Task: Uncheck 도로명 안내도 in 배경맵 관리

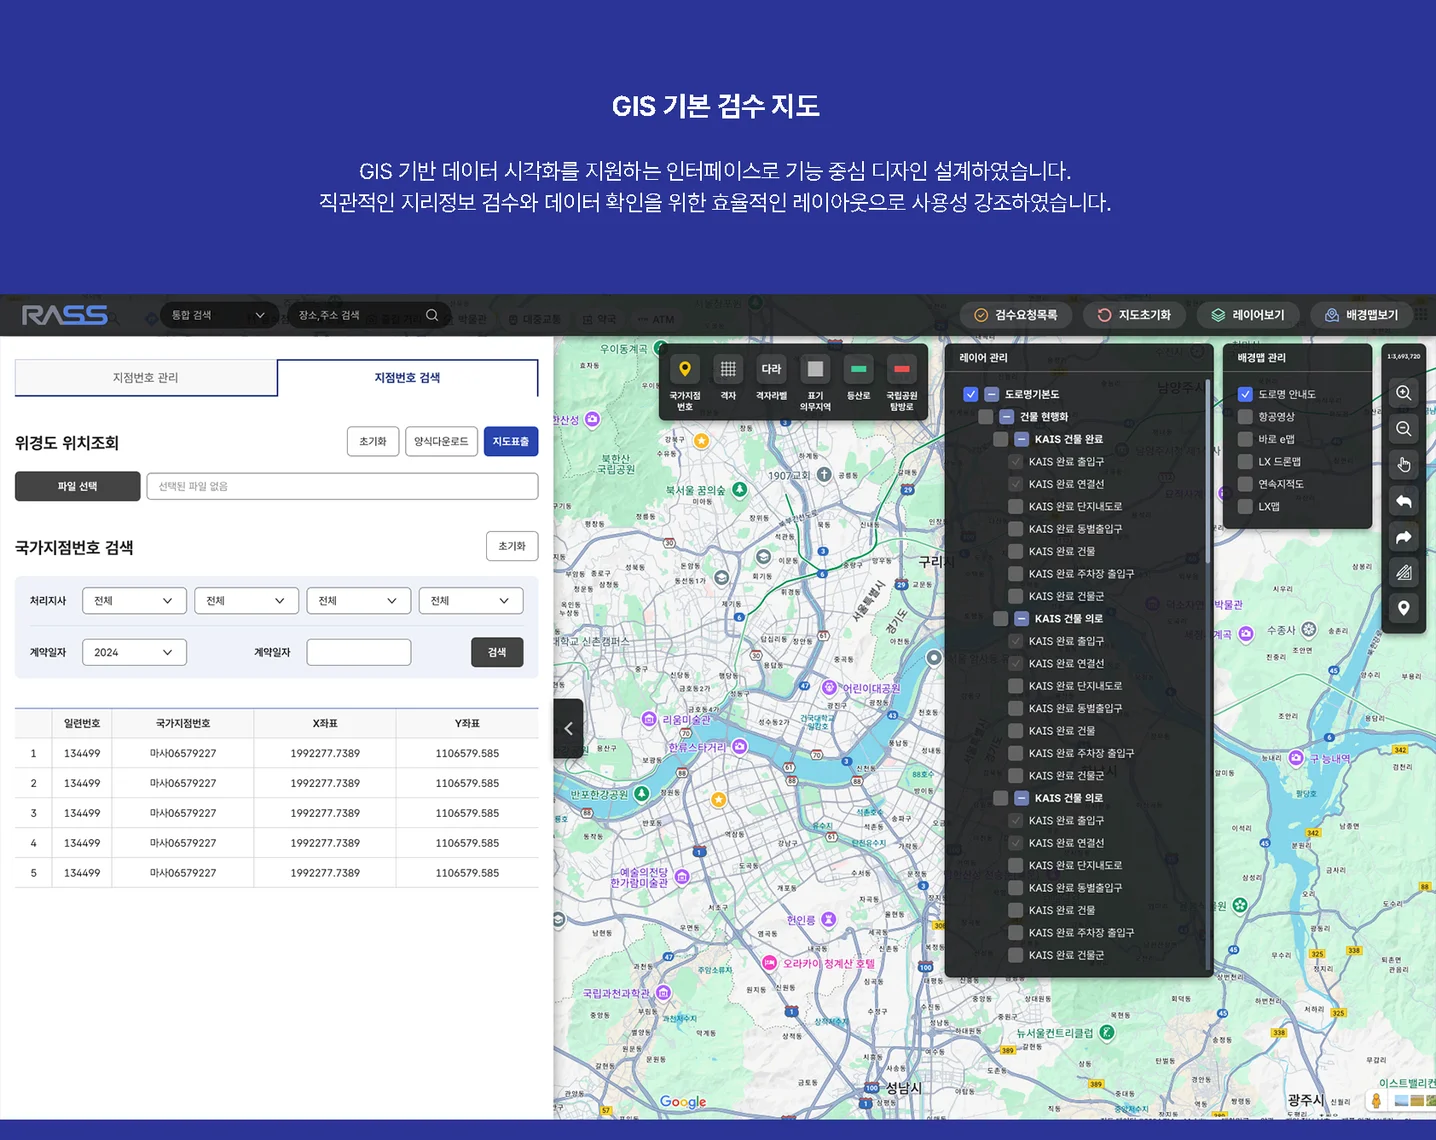Action: 1245,393
